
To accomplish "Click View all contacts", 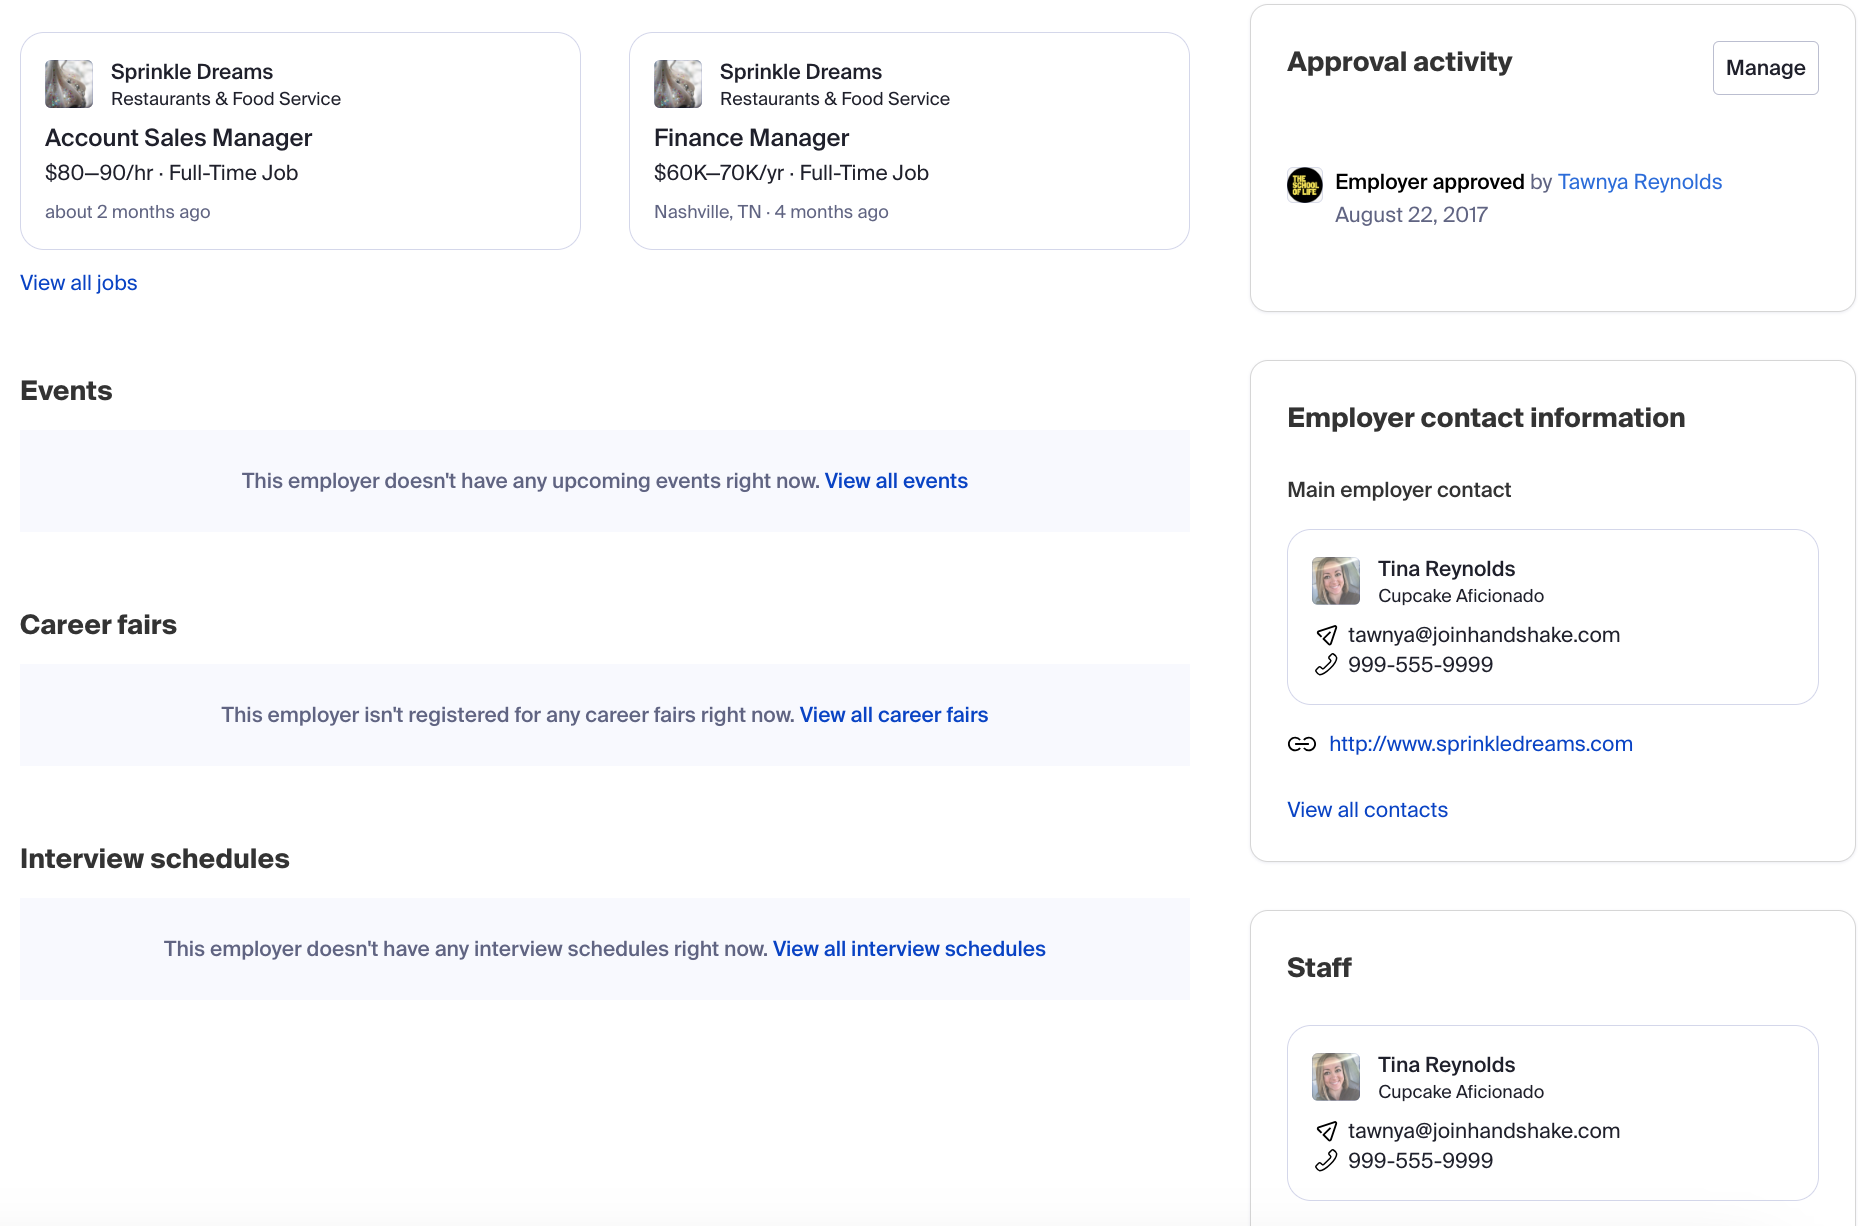I will pyautogui.click(x=1367, y=810).
